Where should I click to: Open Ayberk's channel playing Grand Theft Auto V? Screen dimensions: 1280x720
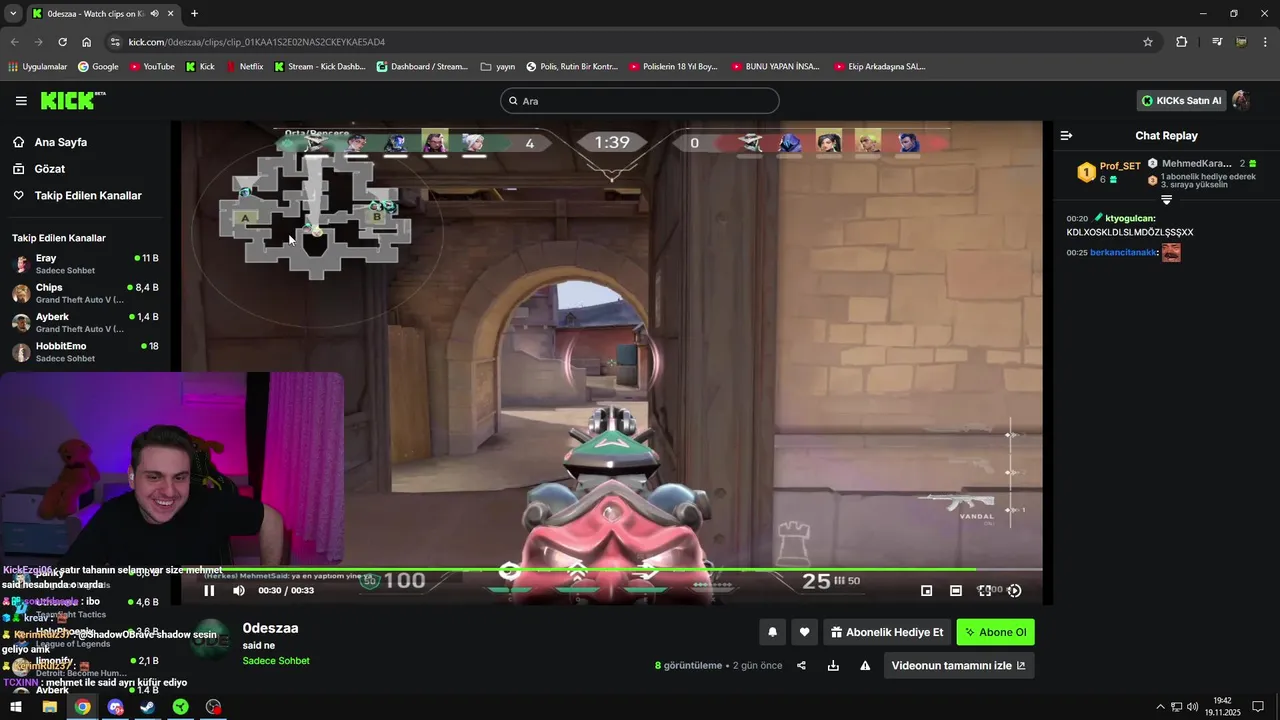pyautogui.click(x=84, y=322)
